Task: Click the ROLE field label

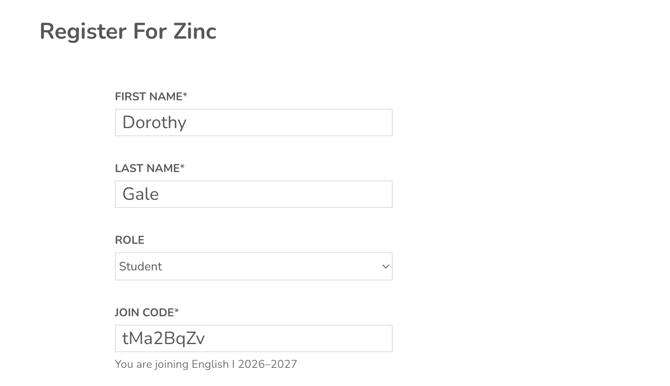Action: pyautogui.click(x=129, y=240)
